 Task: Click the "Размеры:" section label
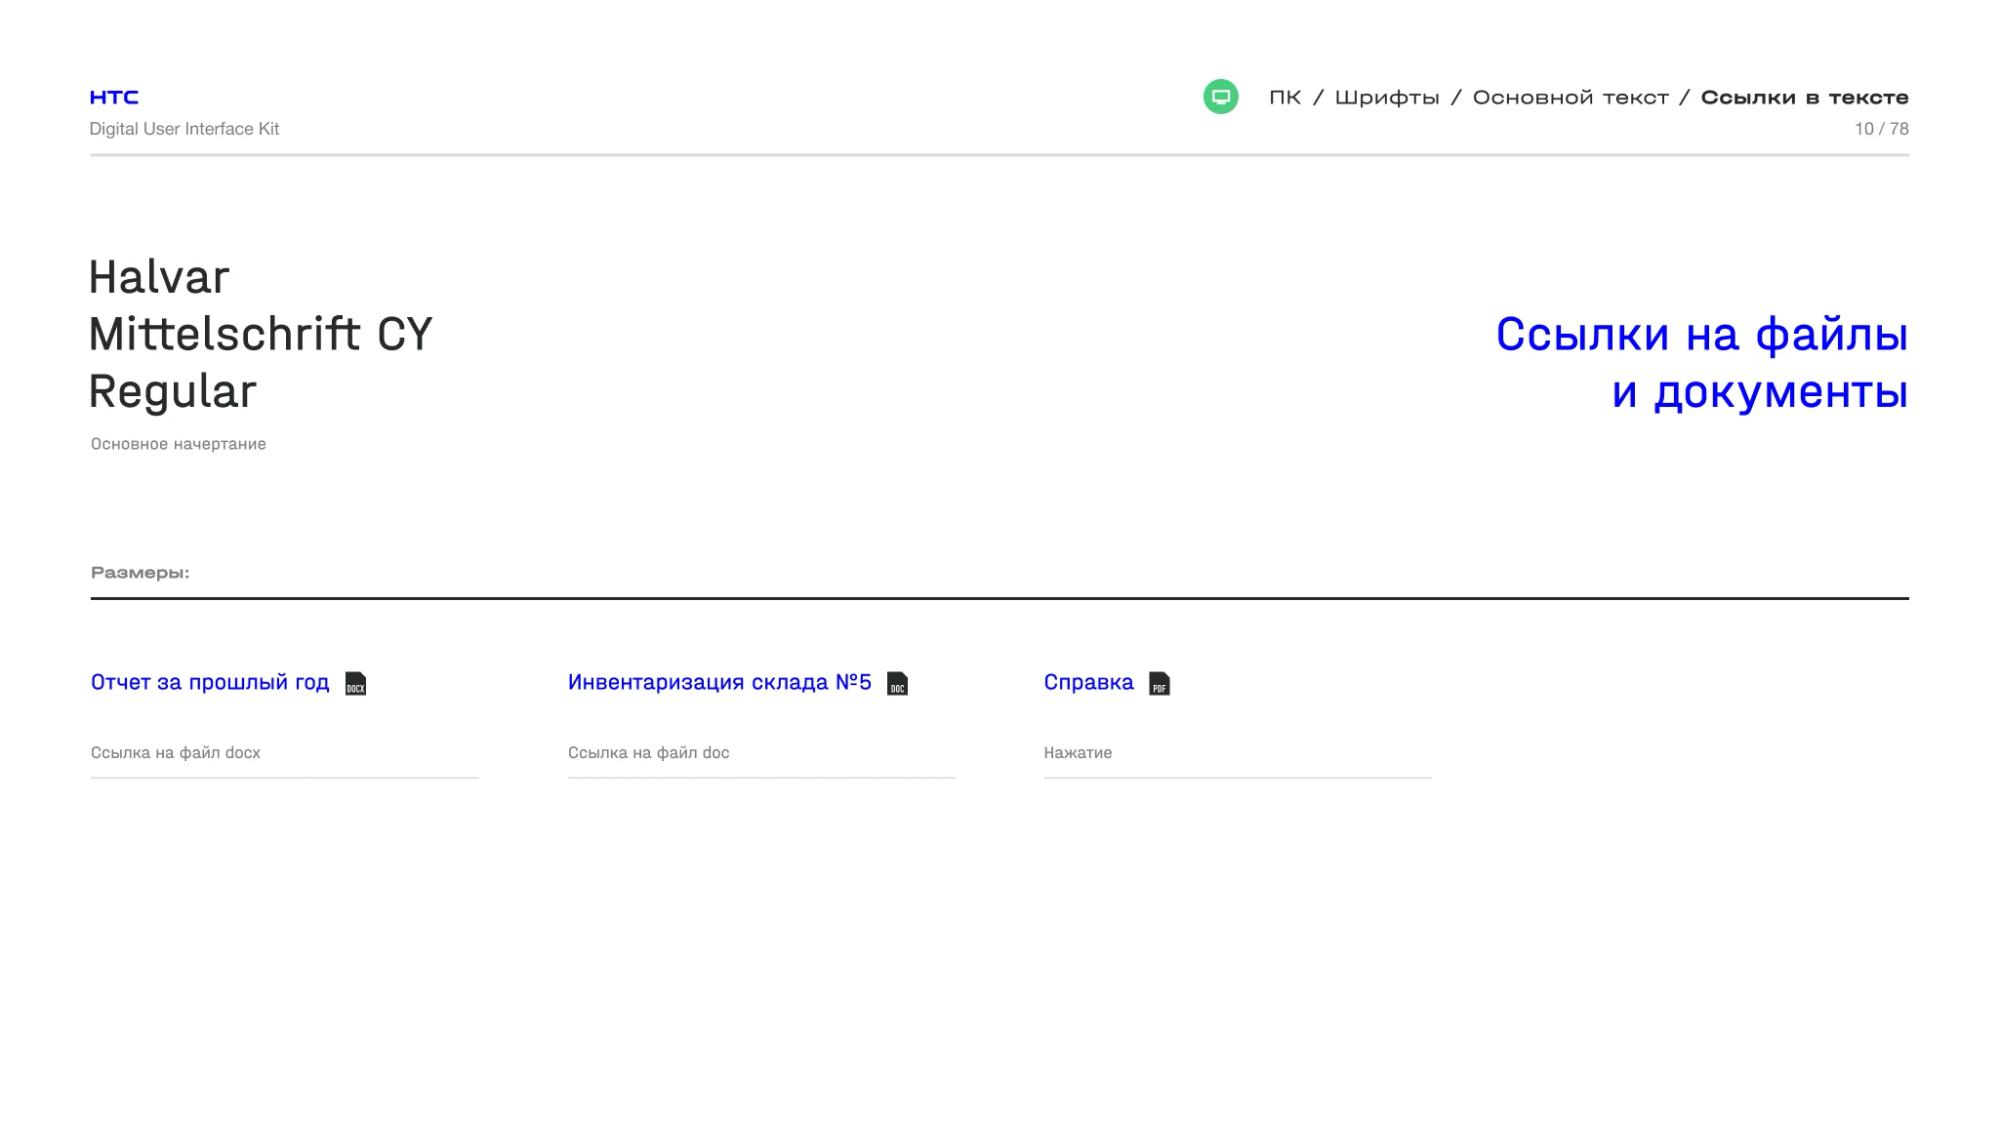point(140,573)
